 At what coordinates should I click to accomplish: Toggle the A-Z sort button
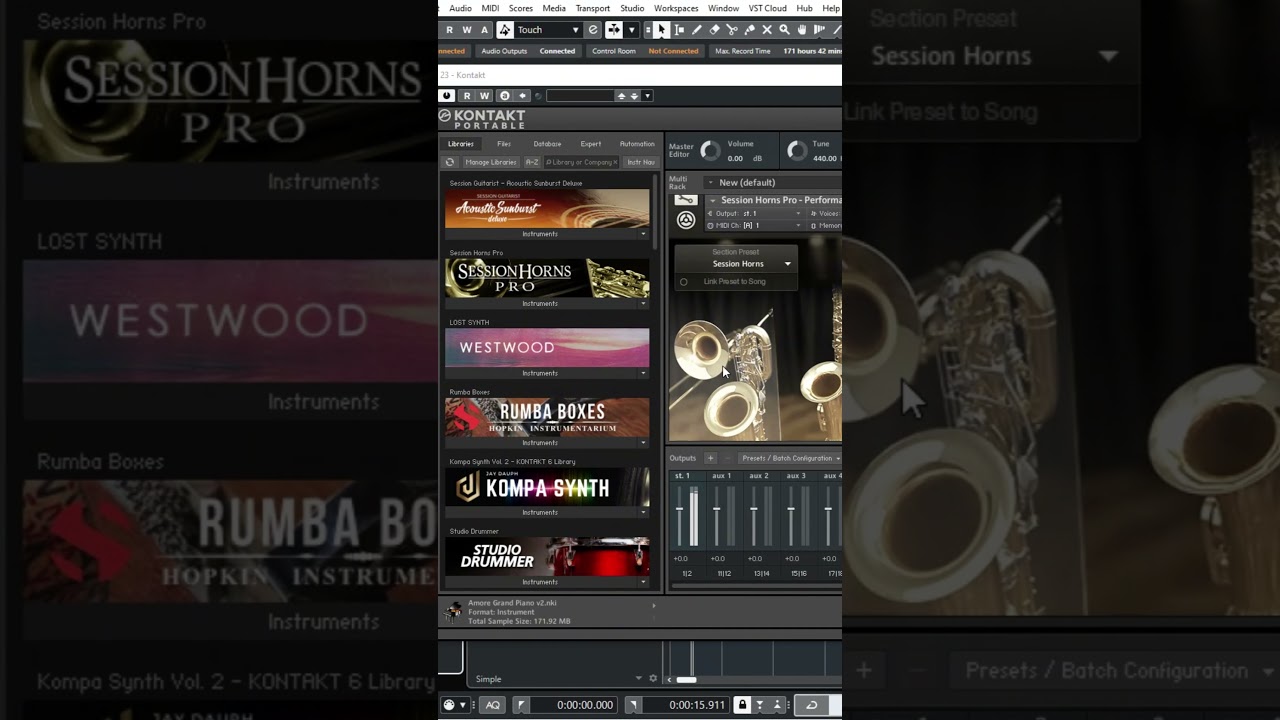point(531,162)
